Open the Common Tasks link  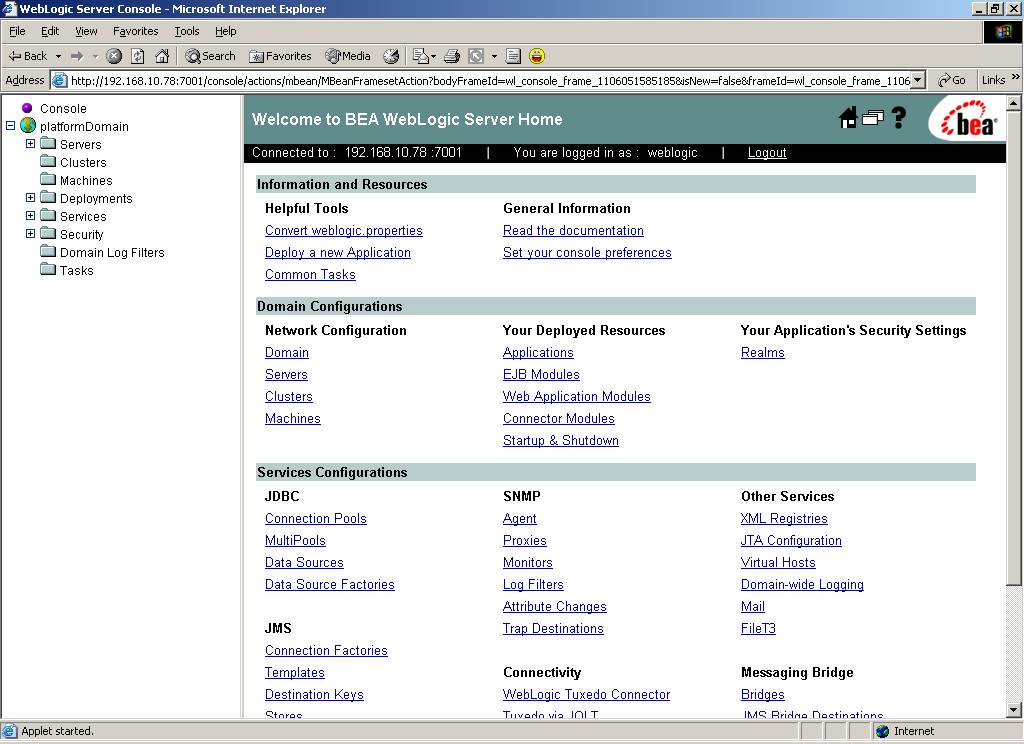pos(310,274)
